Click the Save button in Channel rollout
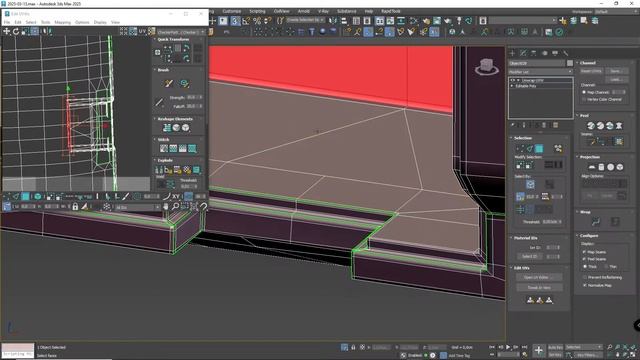The image size is (640, 360). click(x=616, y=71)
